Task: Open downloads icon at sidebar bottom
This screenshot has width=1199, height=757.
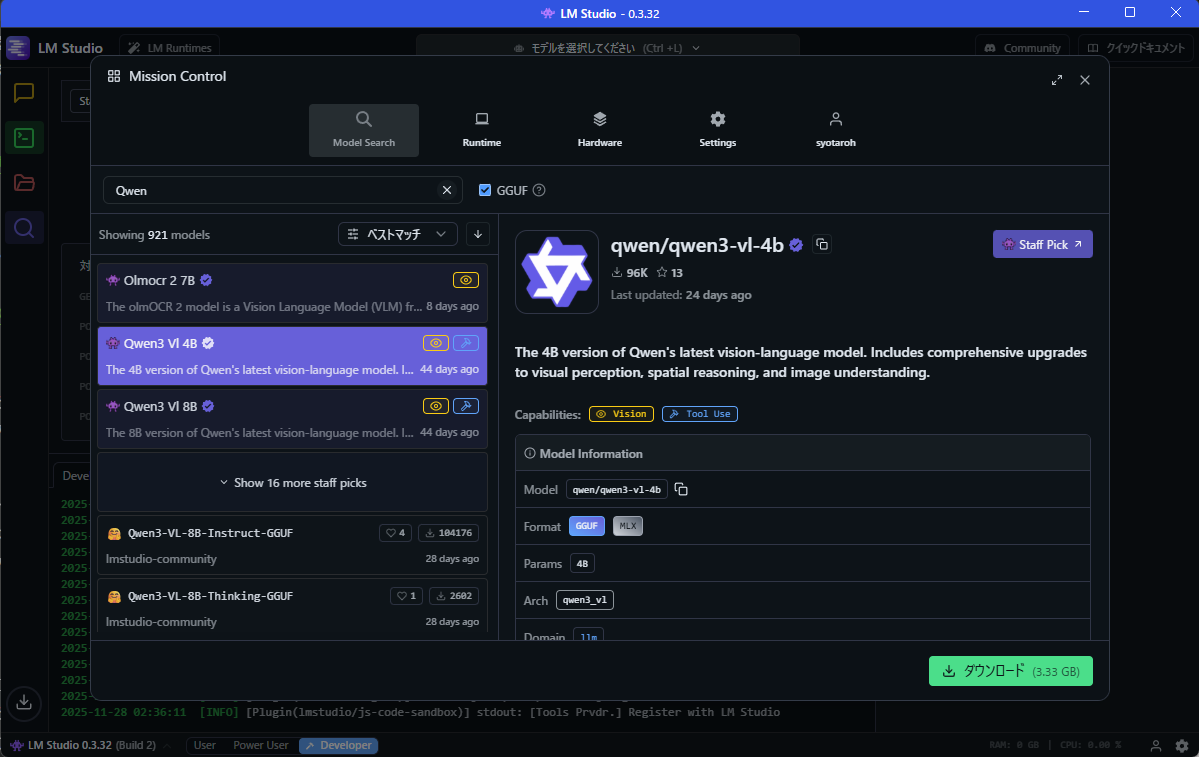Action: coord(24,702)
